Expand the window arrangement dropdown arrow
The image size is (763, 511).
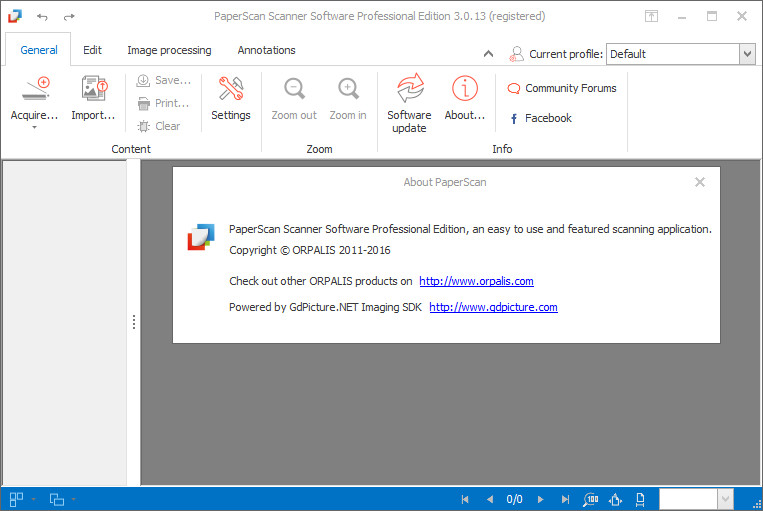[73, 499]
